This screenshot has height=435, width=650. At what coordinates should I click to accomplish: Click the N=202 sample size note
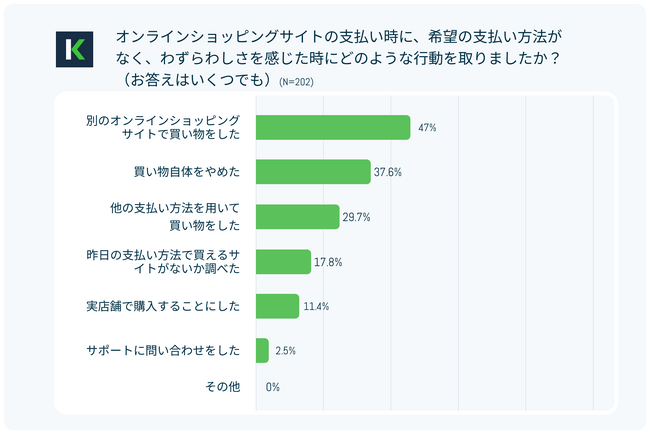[x=295, y=81]
